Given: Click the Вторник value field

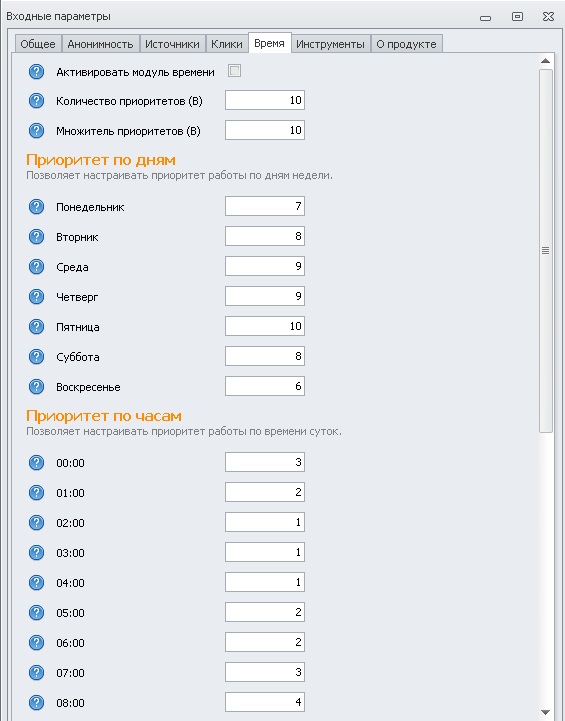Looking at the screenshot, I should click(x=265, y=236).
